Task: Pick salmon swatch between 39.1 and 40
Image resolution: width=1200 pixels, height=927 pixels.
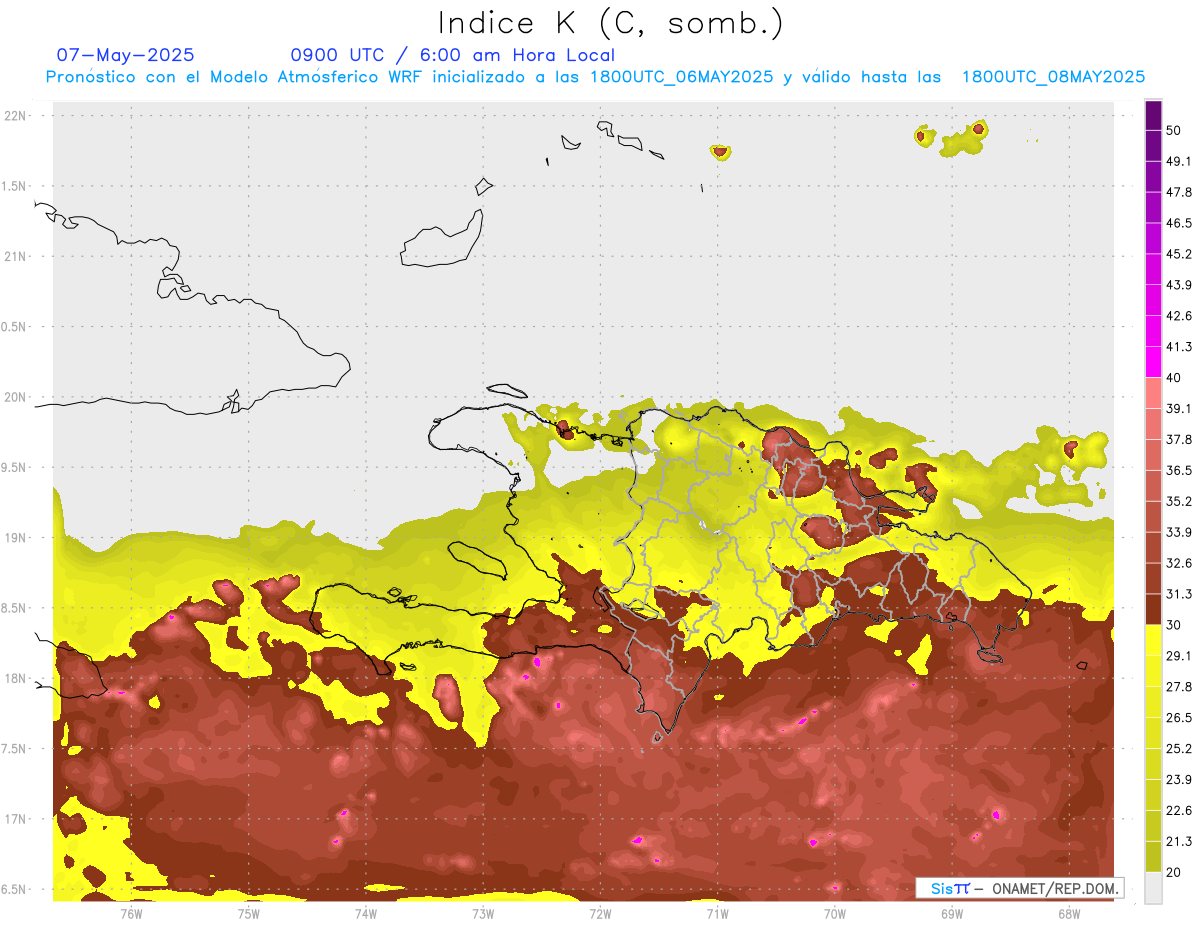Action: pos(1153,393)
